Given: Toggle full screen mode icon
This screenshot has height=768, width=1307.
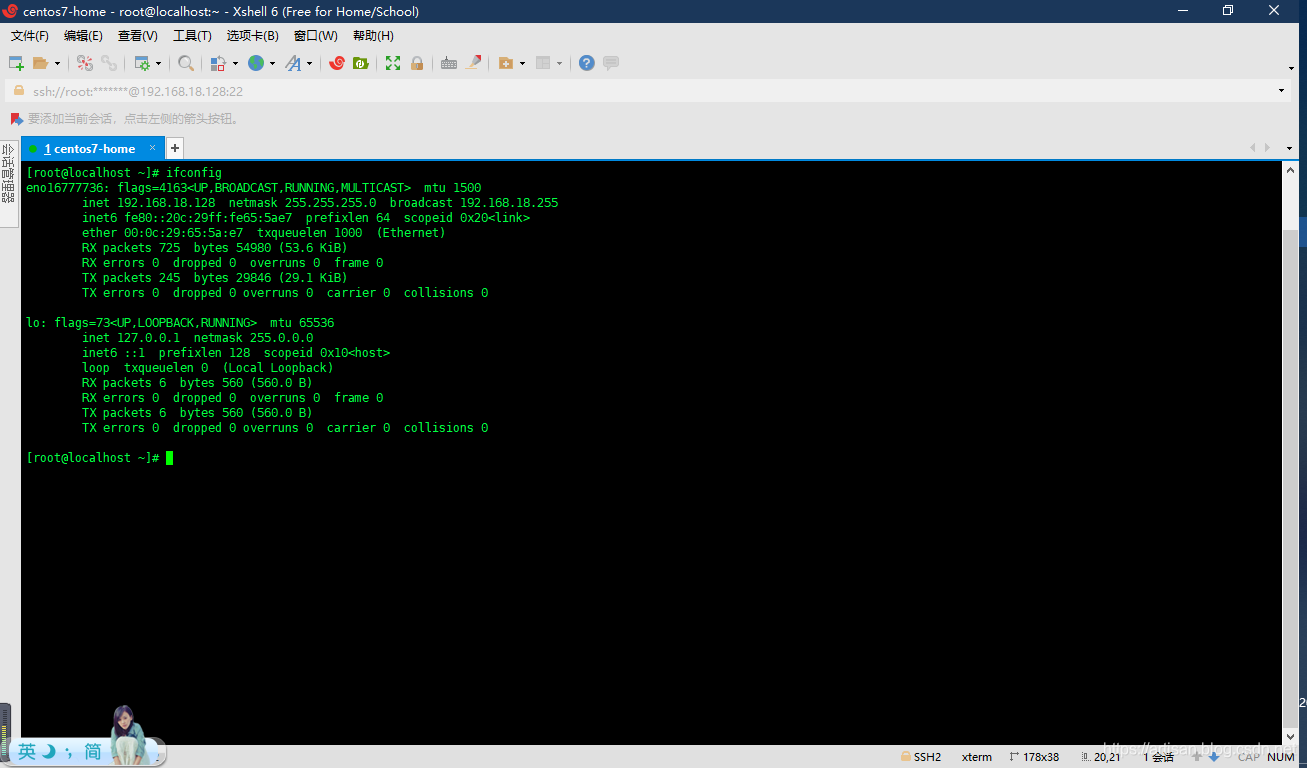Looking at the screenshot, I should pos(393,63).
